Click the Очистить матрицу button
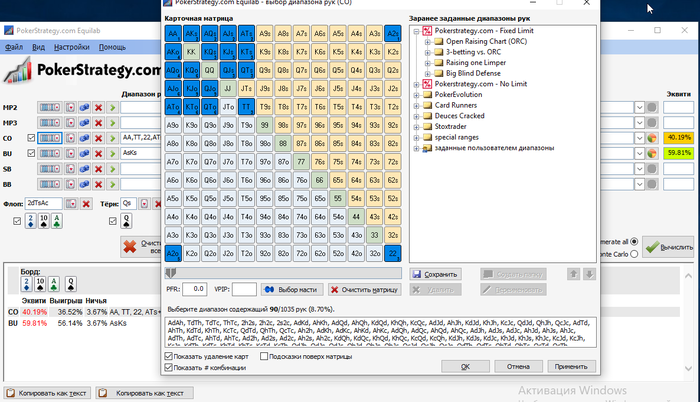 (364, 289)
